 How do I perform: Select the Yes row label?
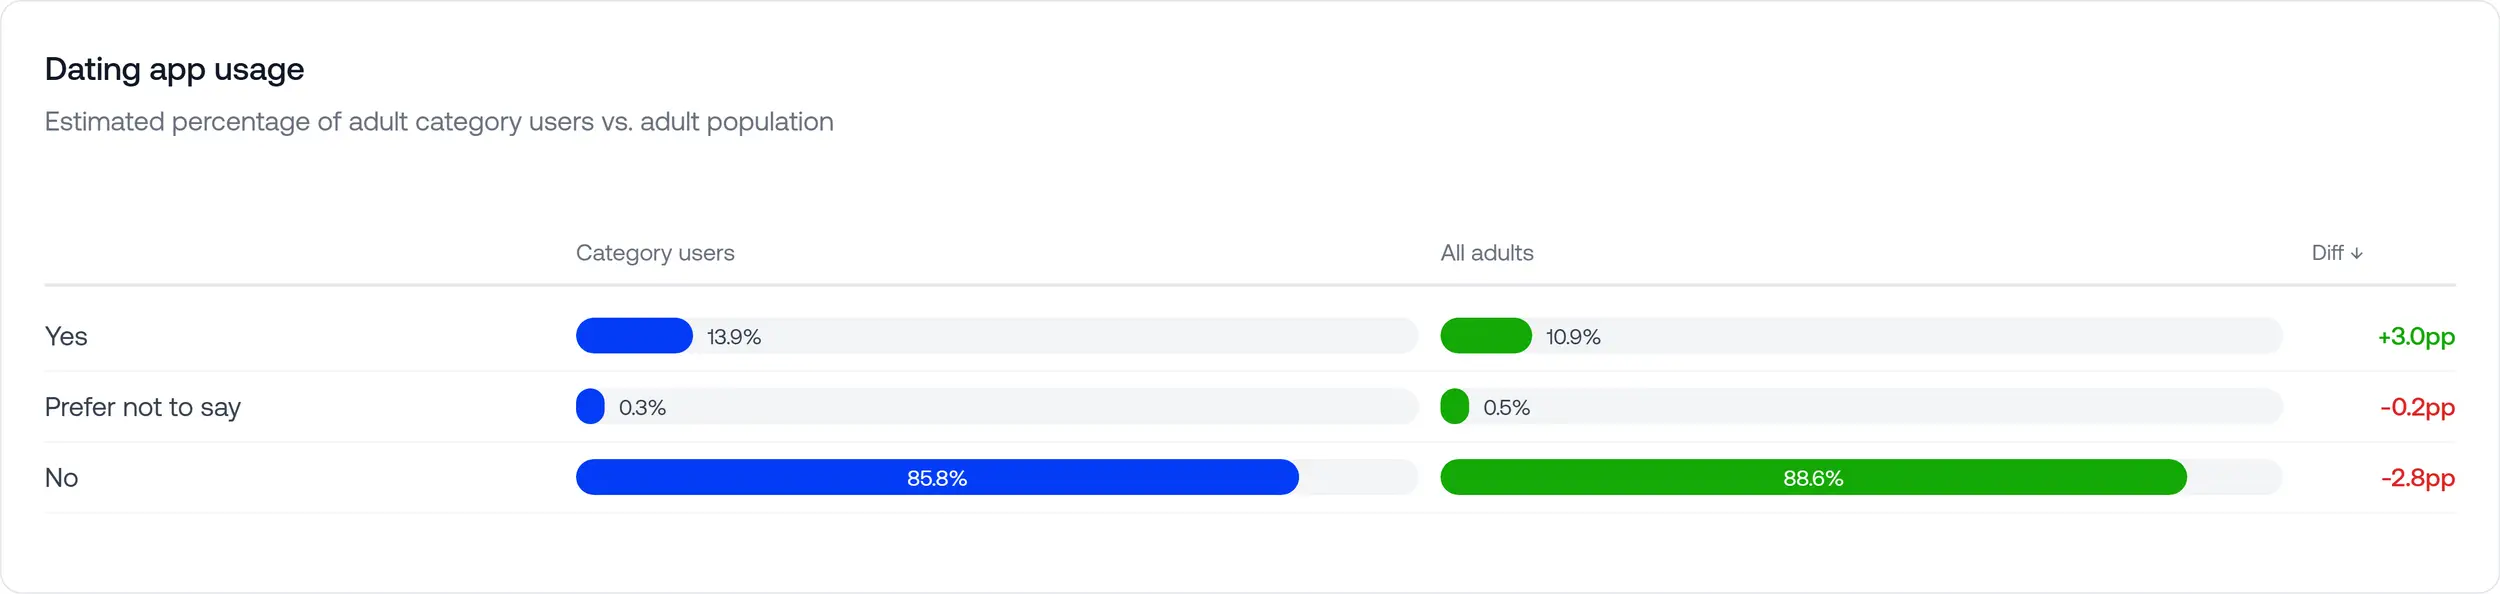coord(66,336)
